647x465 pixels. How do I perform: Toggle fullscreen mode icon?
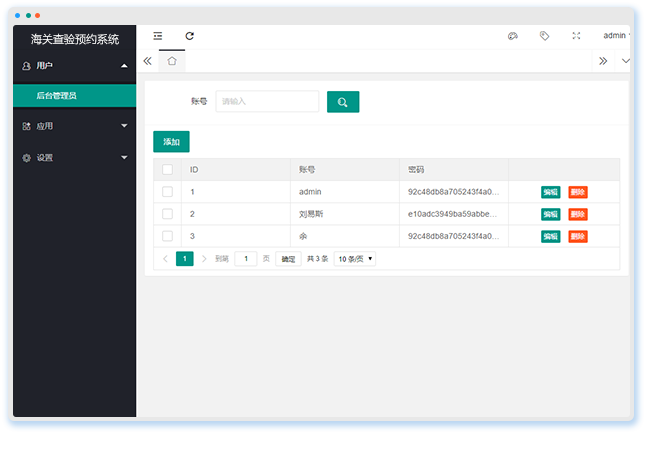576,36
